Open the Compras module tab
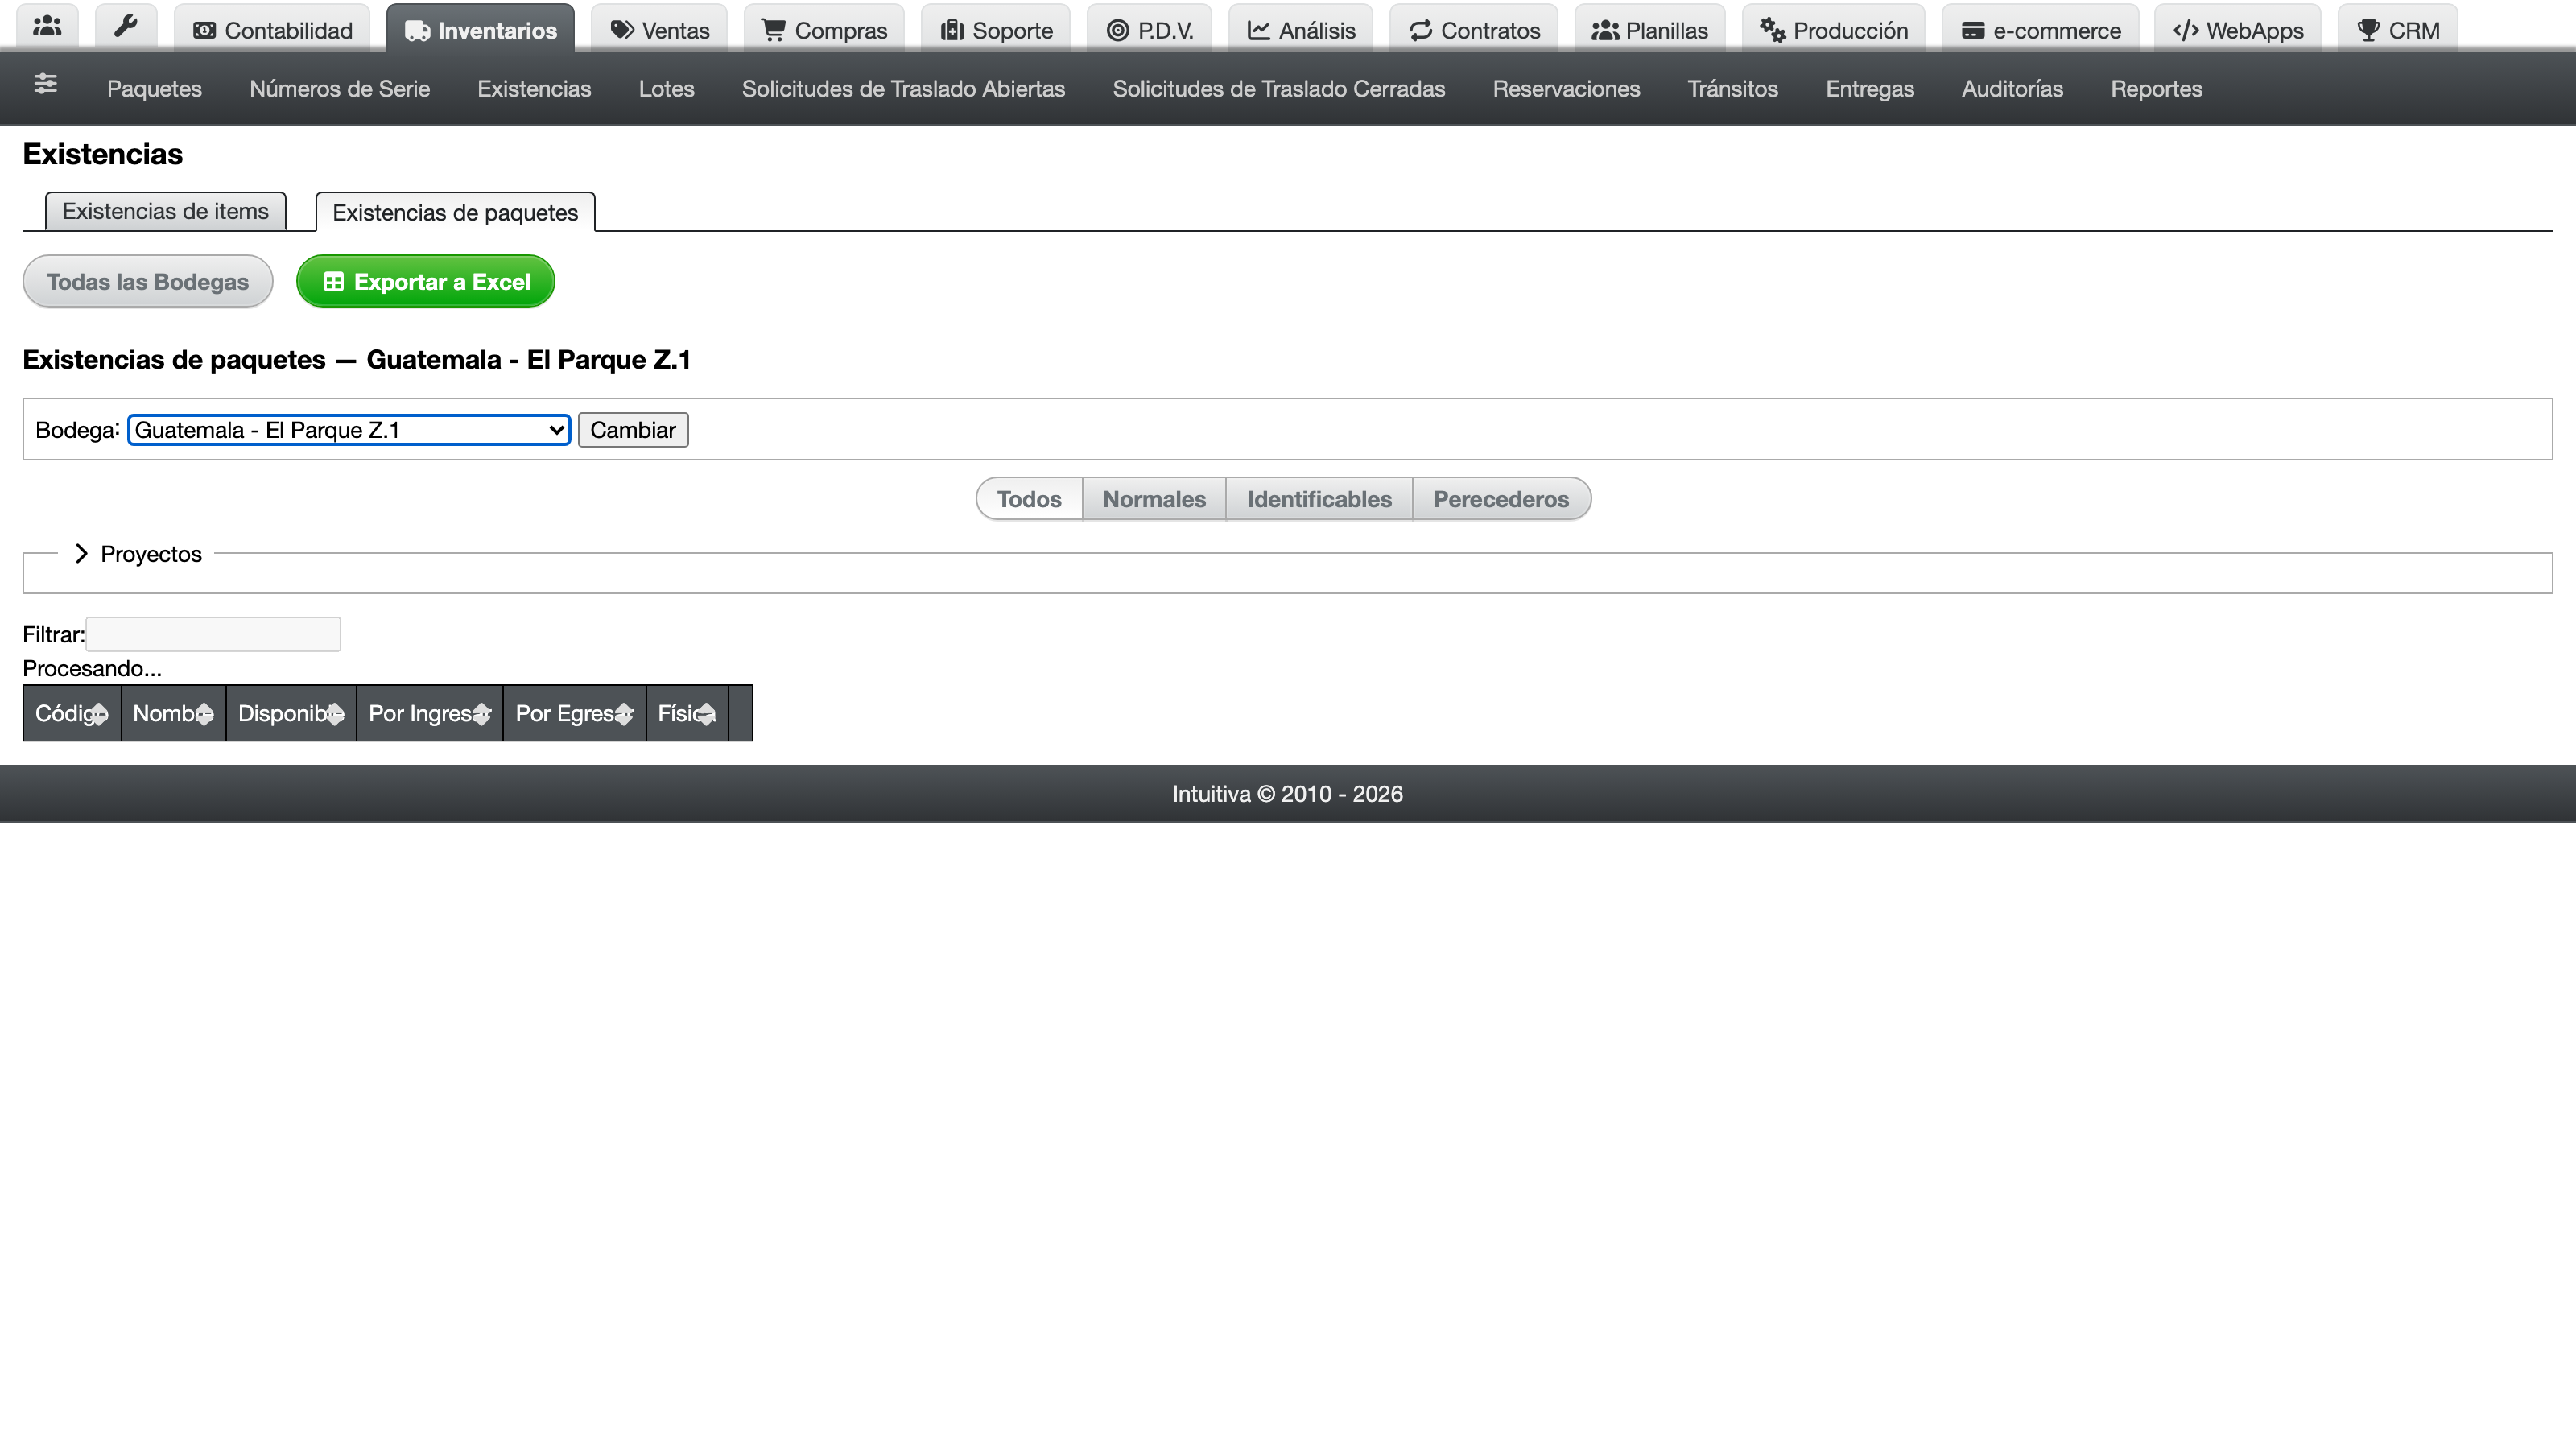The image size is (2576, 1449). click(824, 29)
